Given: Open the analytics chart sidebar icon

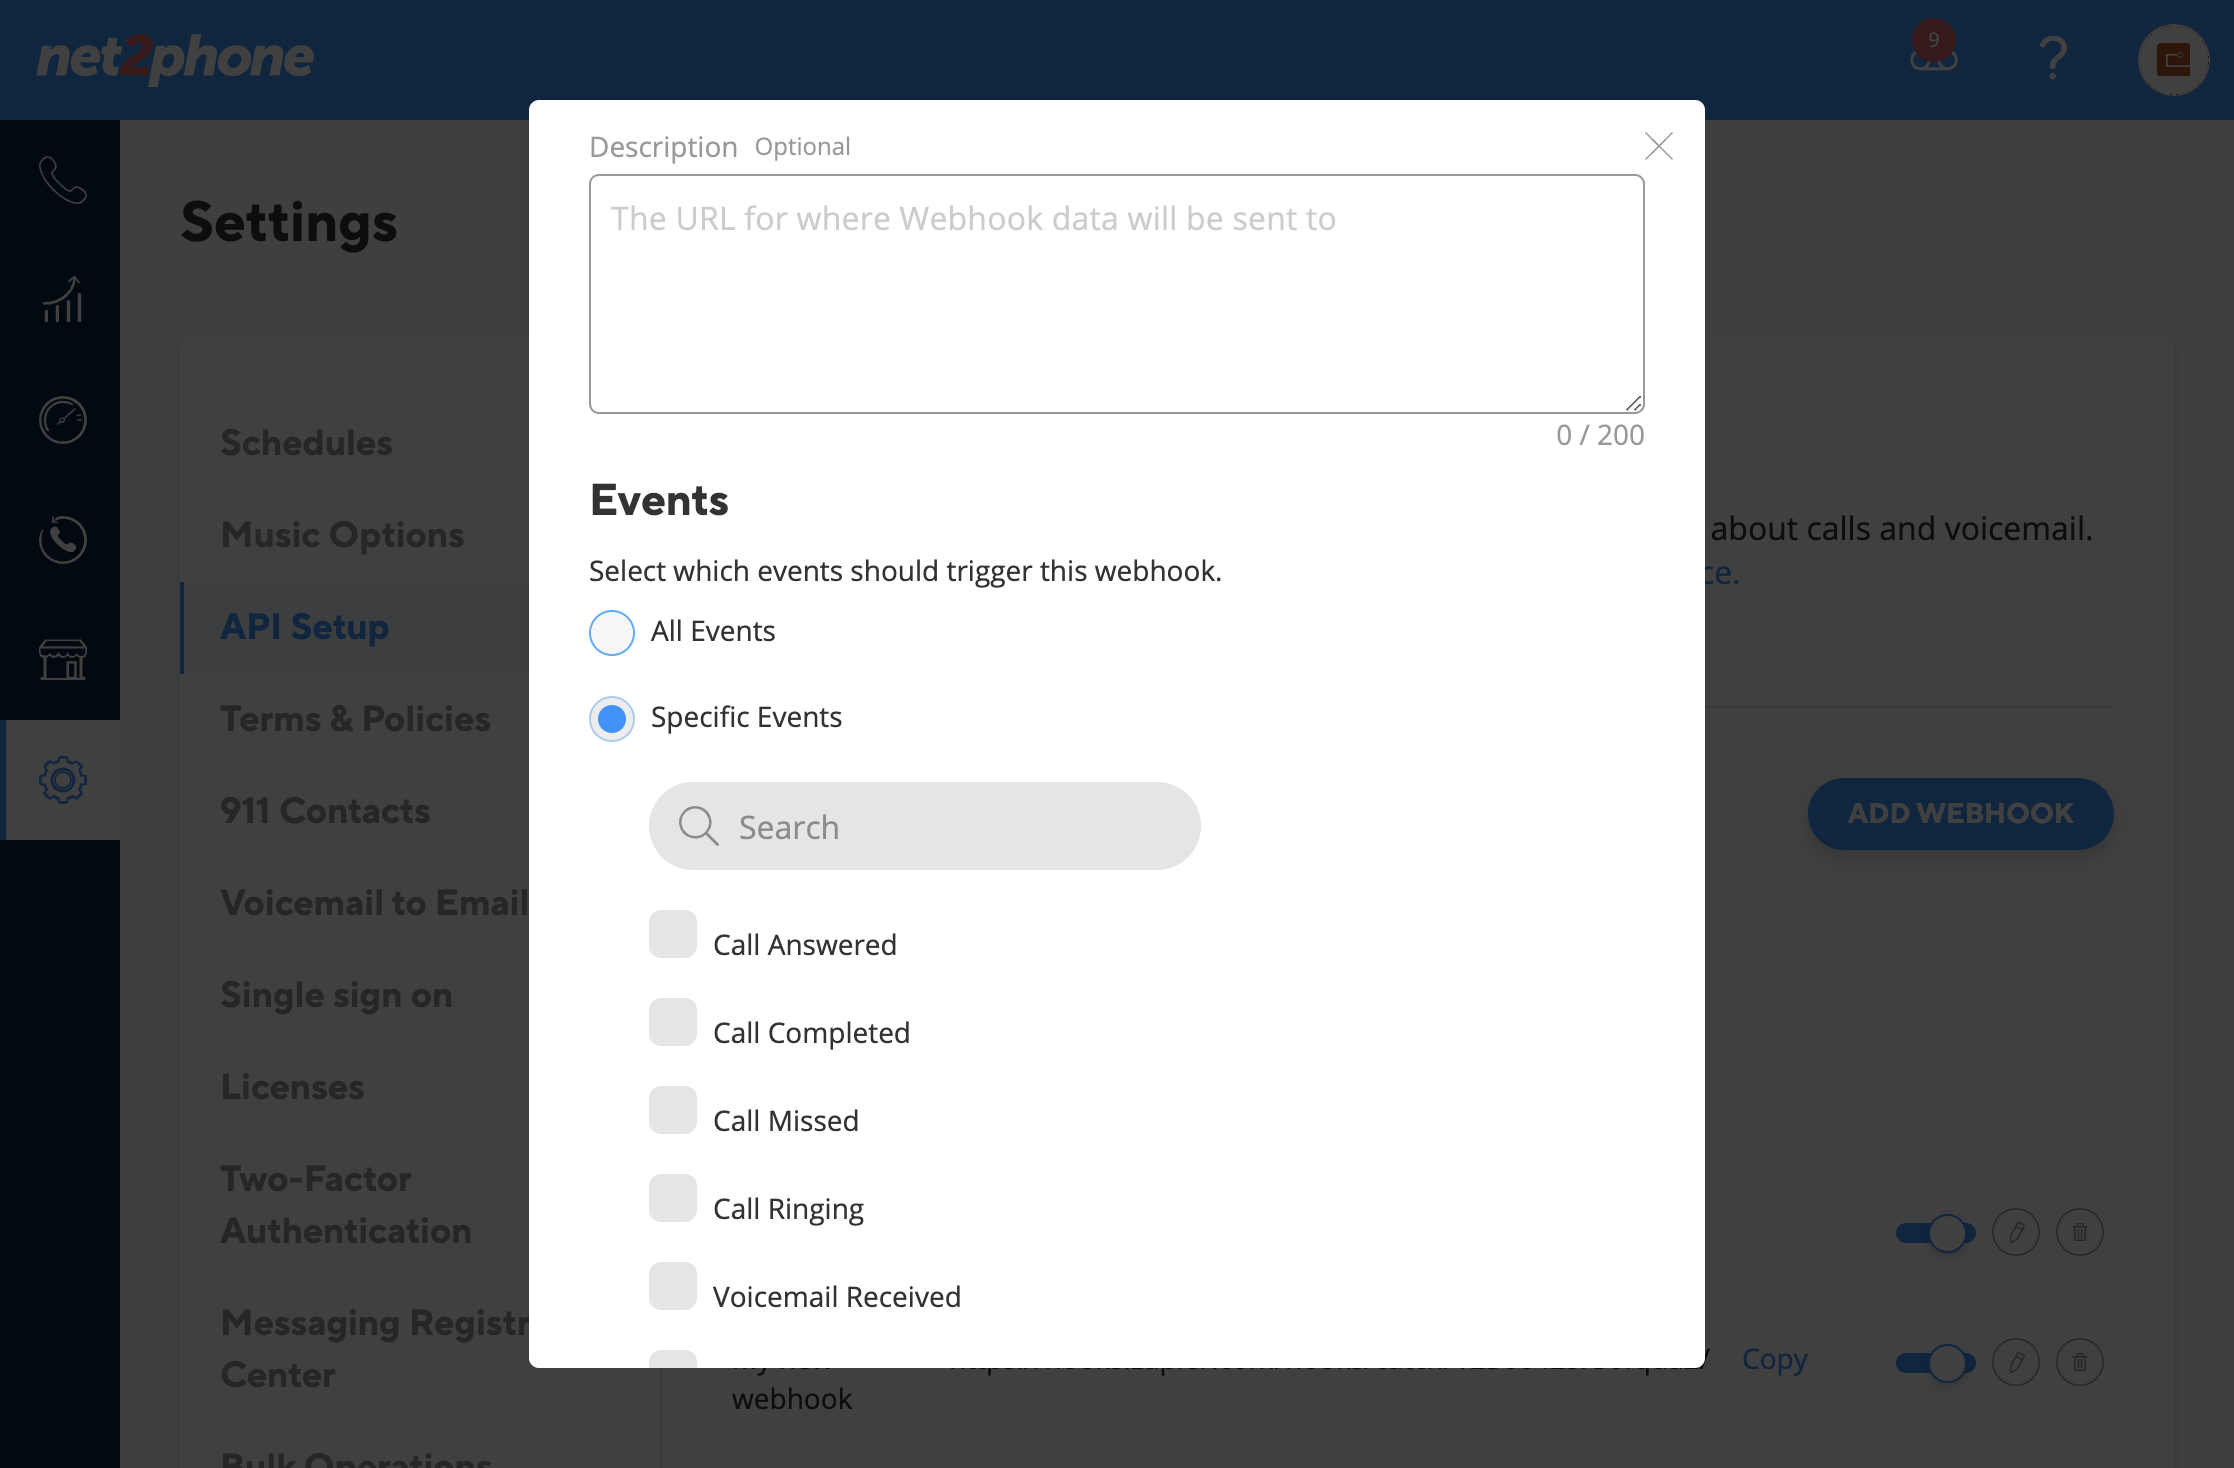Looking at the screenshot, I should pos(62,300).
